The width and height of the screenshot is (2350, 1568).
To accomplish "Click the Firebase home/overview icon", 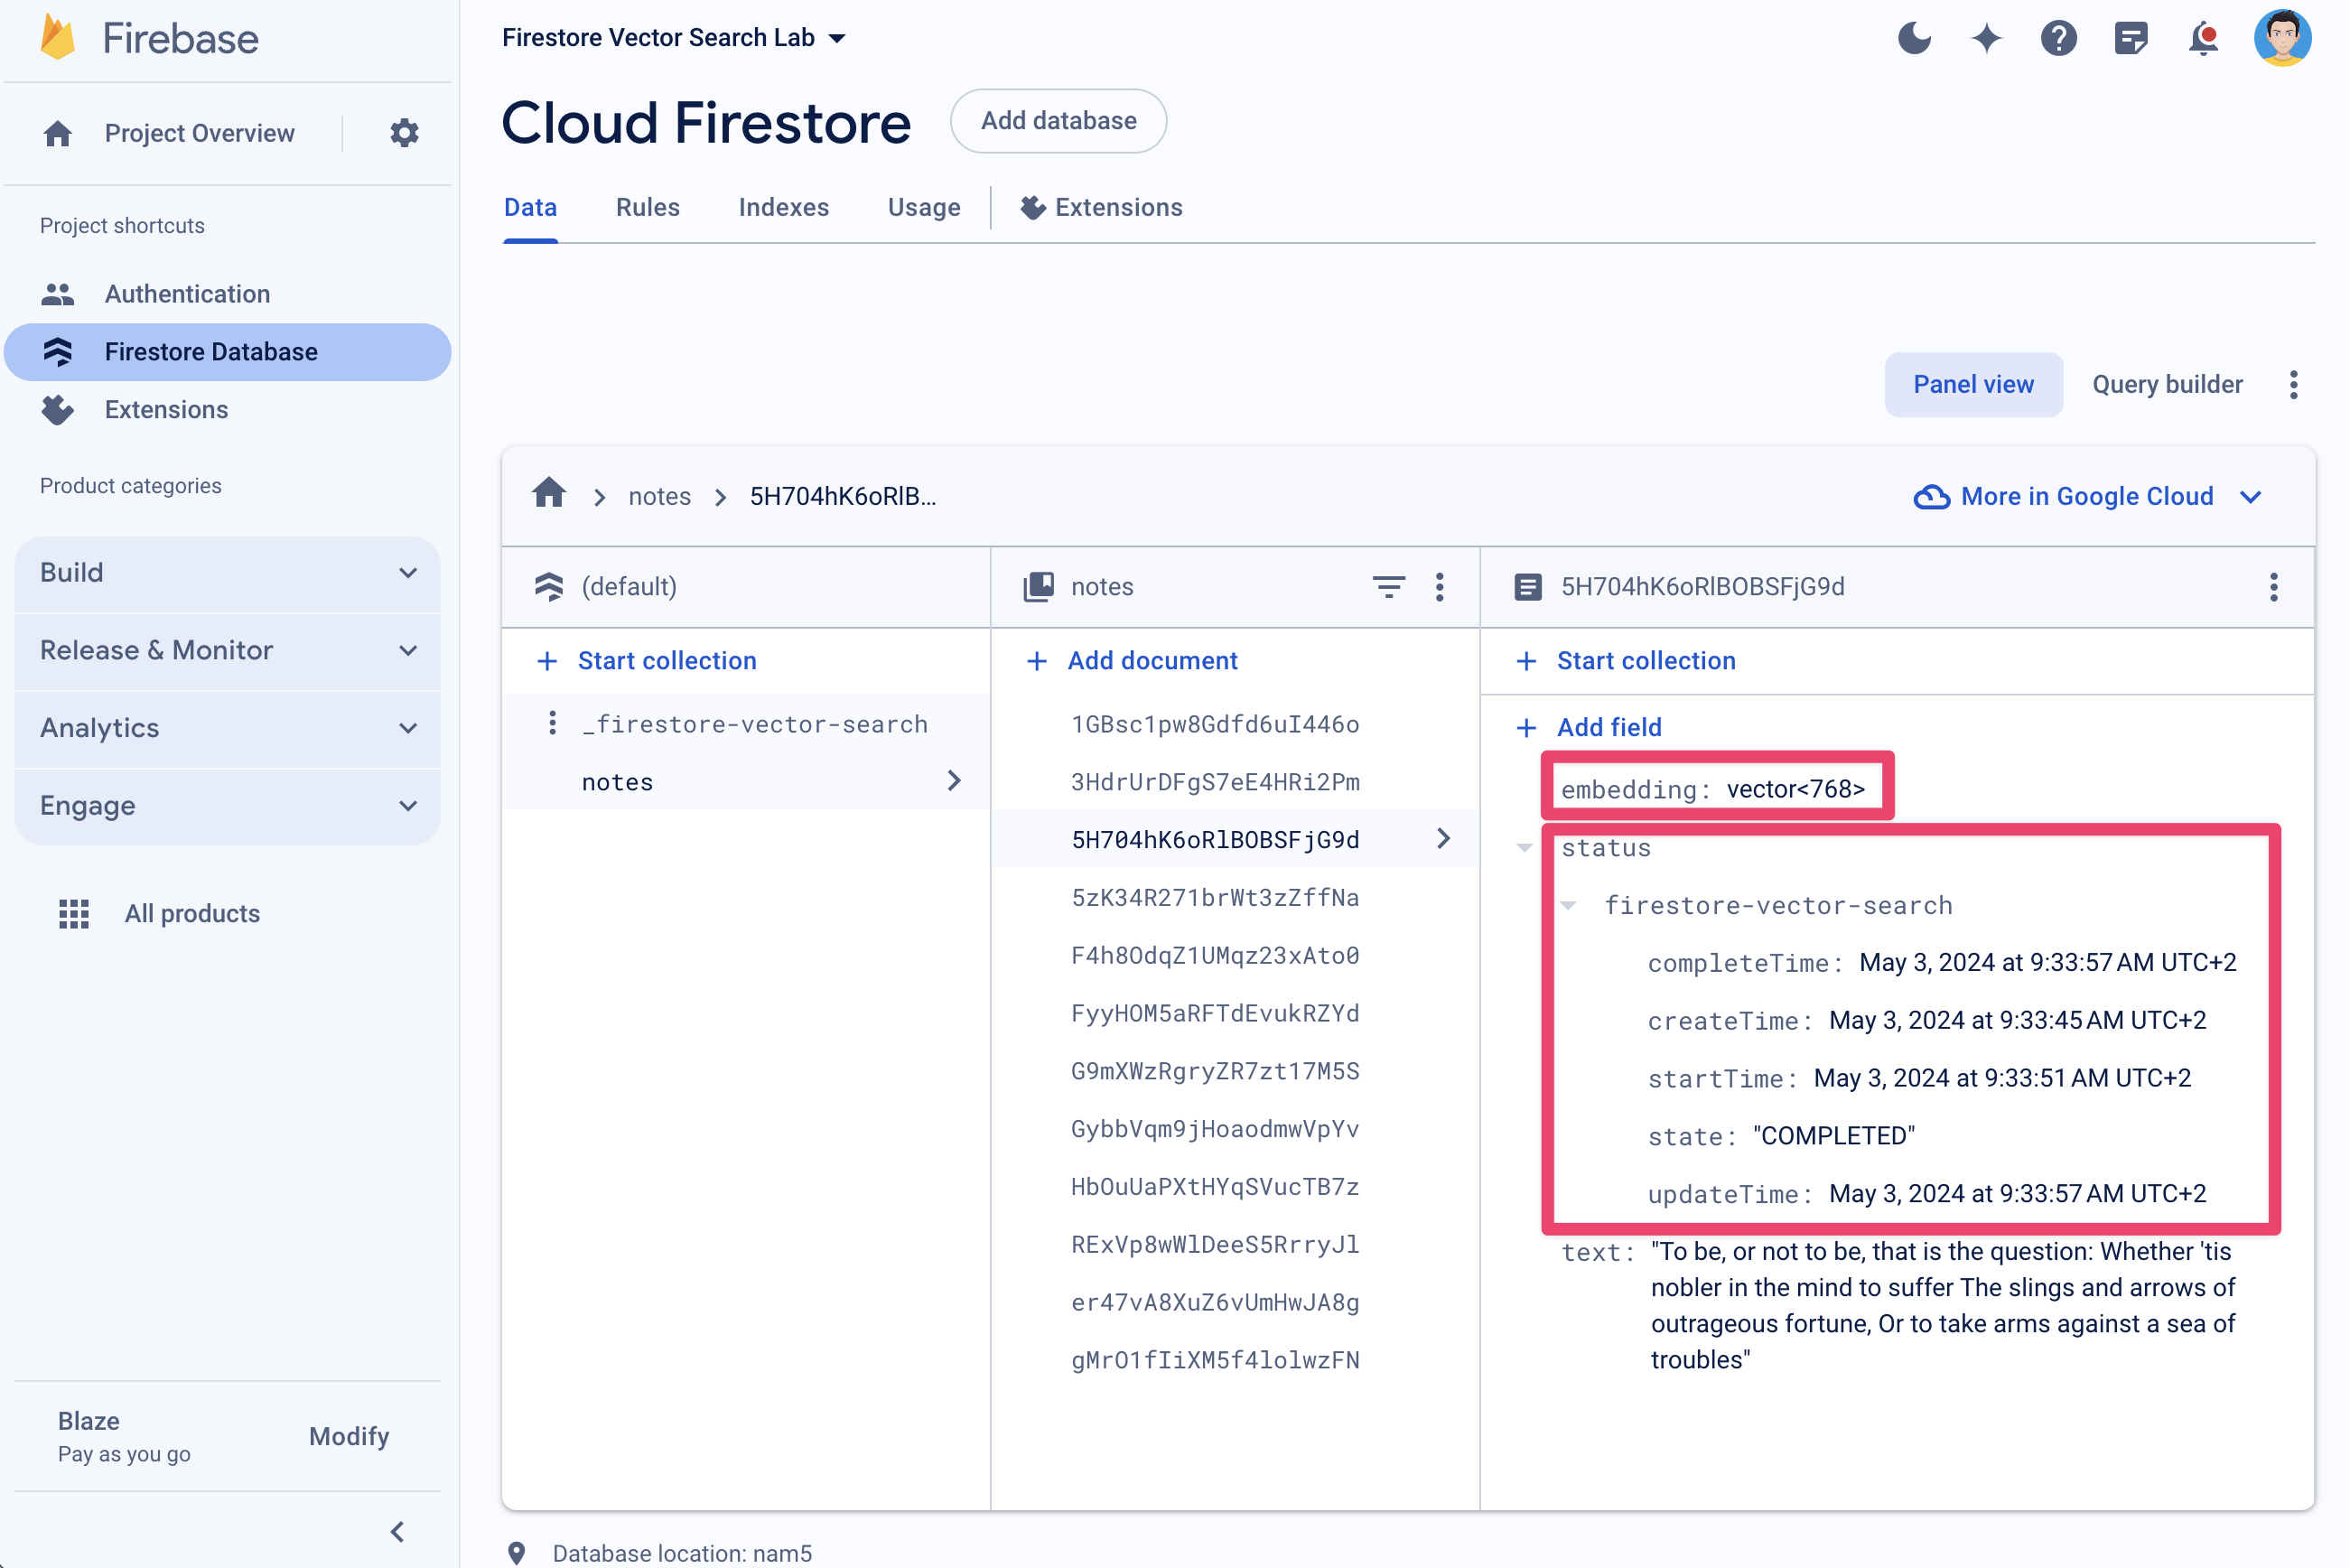I will (56, 133).
